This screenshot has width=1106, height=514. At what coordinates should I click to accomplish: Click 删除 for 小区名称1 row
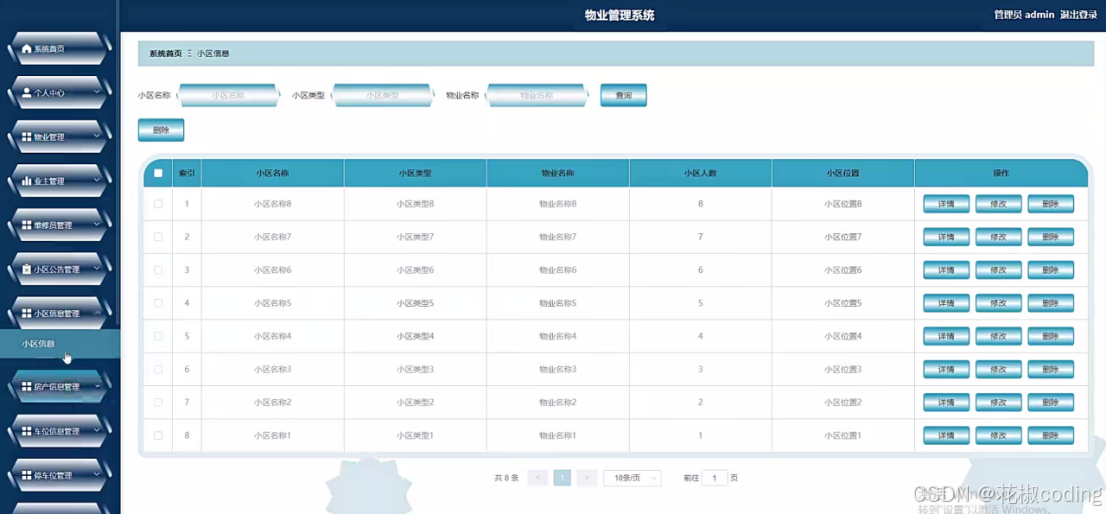[1050, 436]
